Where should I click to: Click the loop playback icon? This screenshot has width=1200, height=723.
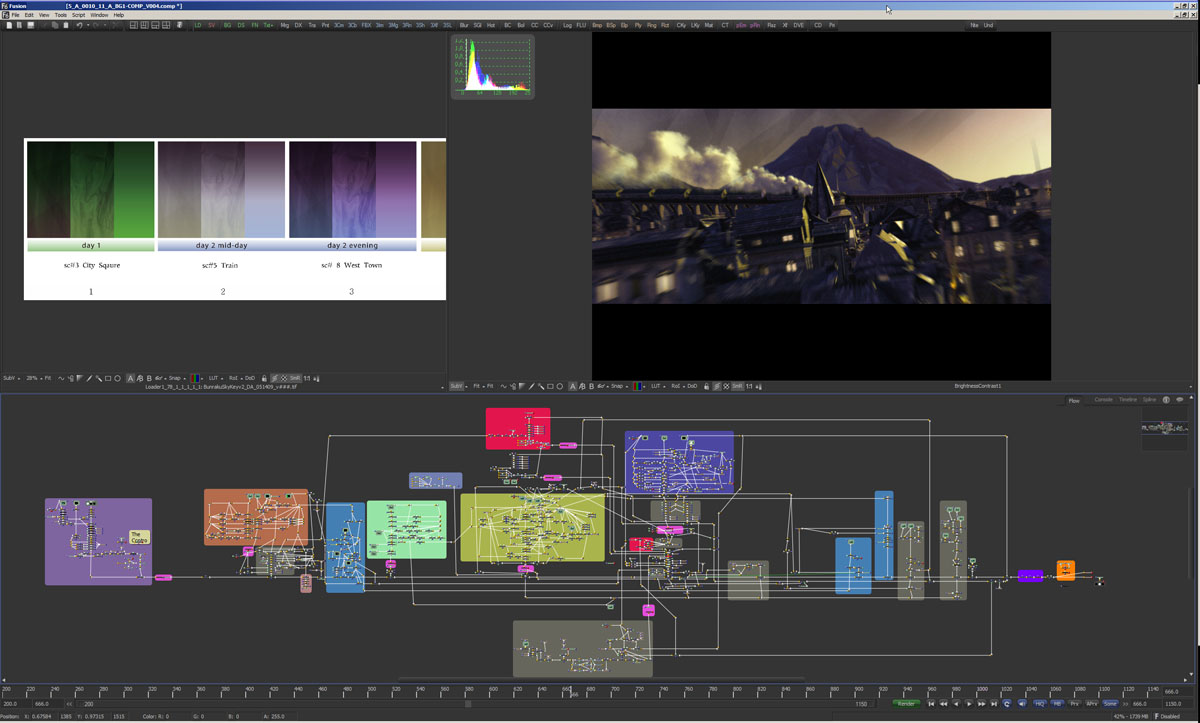tap(1007, 703)
